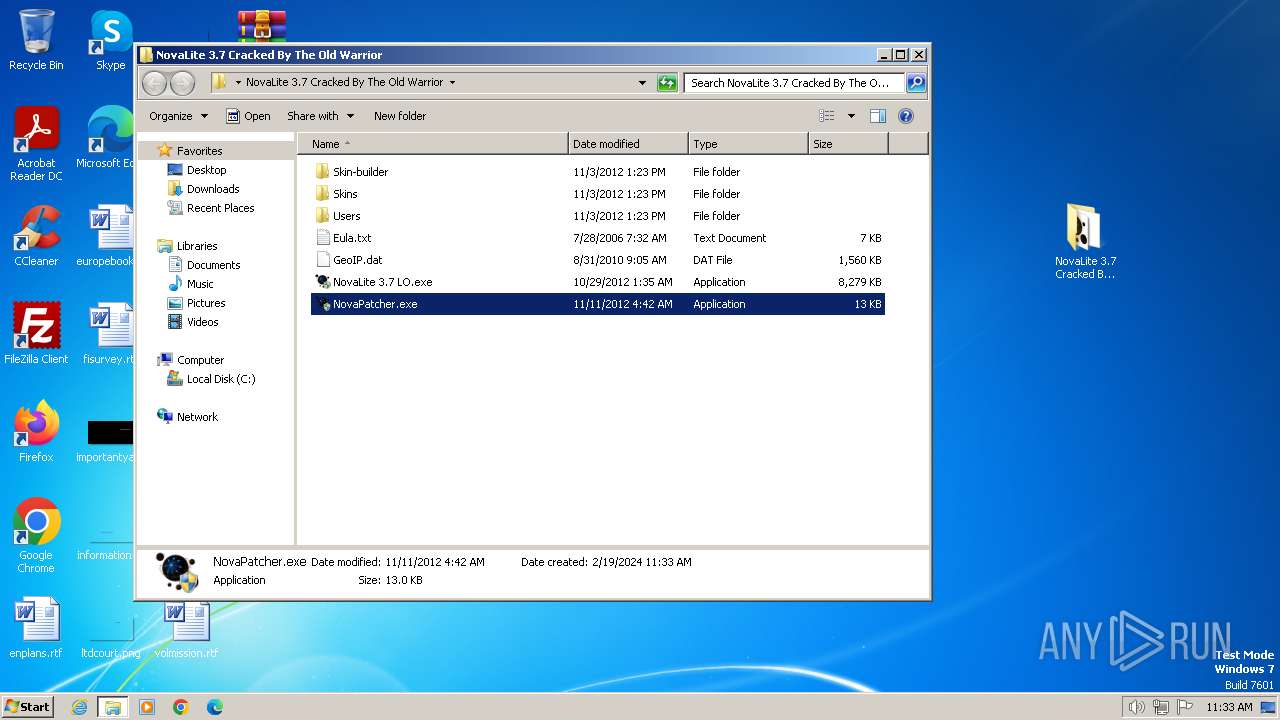Select Computer in navigation pane
Viewport: 1280px width, 720px height.
coord(200,360)
